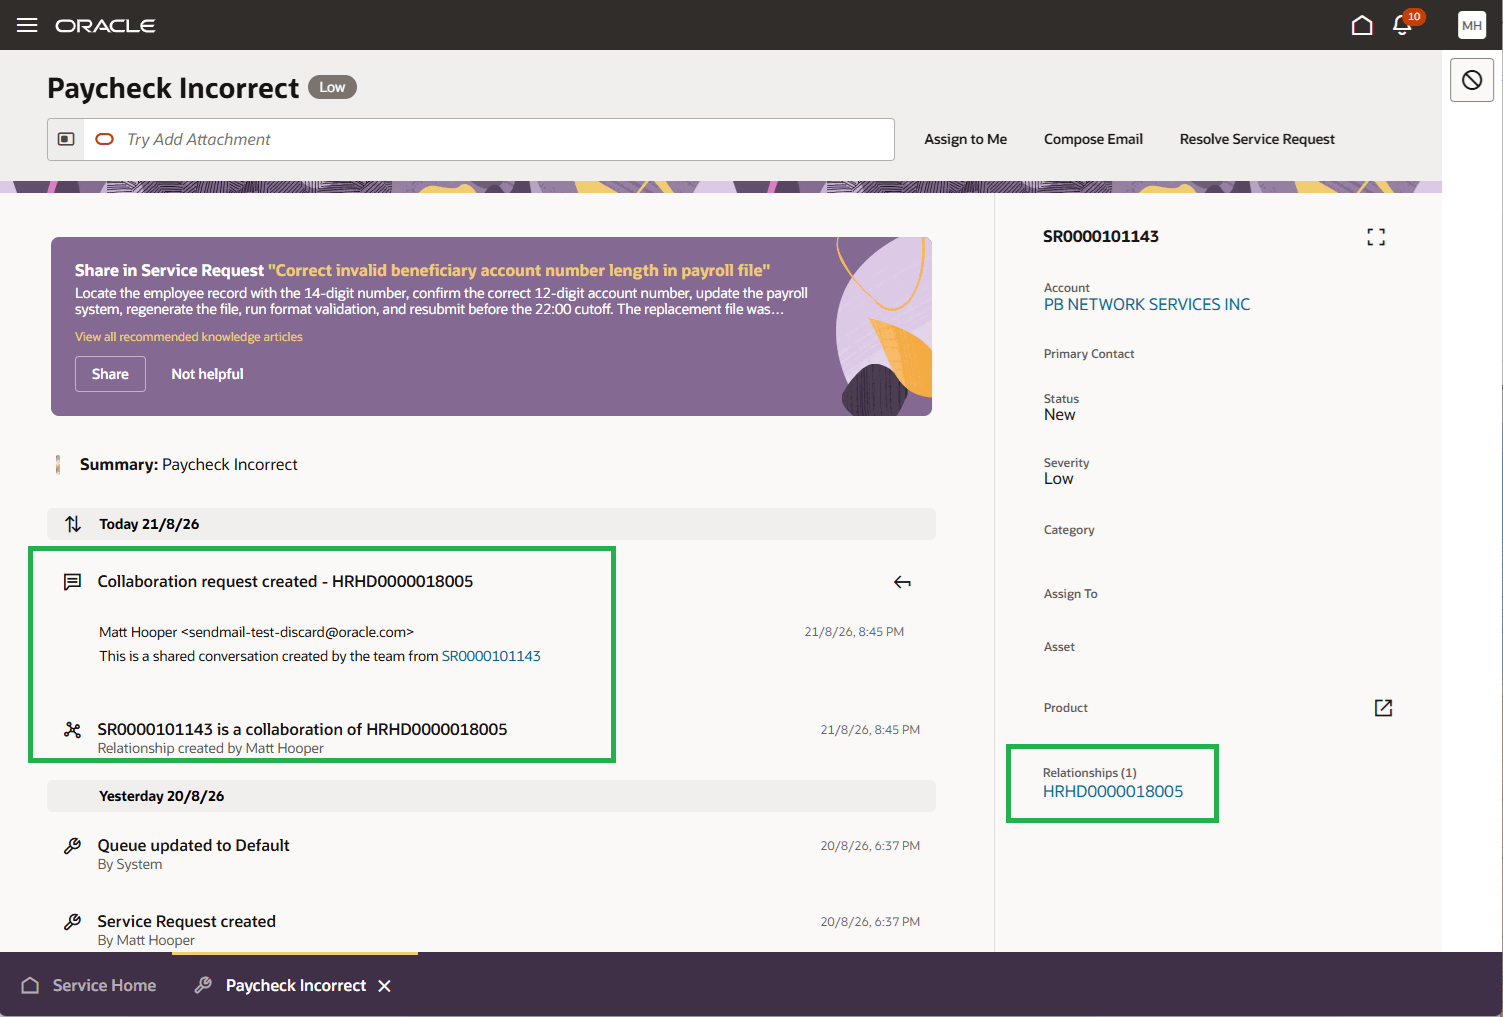1503x1017 pixels.
Task: Click the wrench icon beside Service Request created
Action: click(72, 922)
